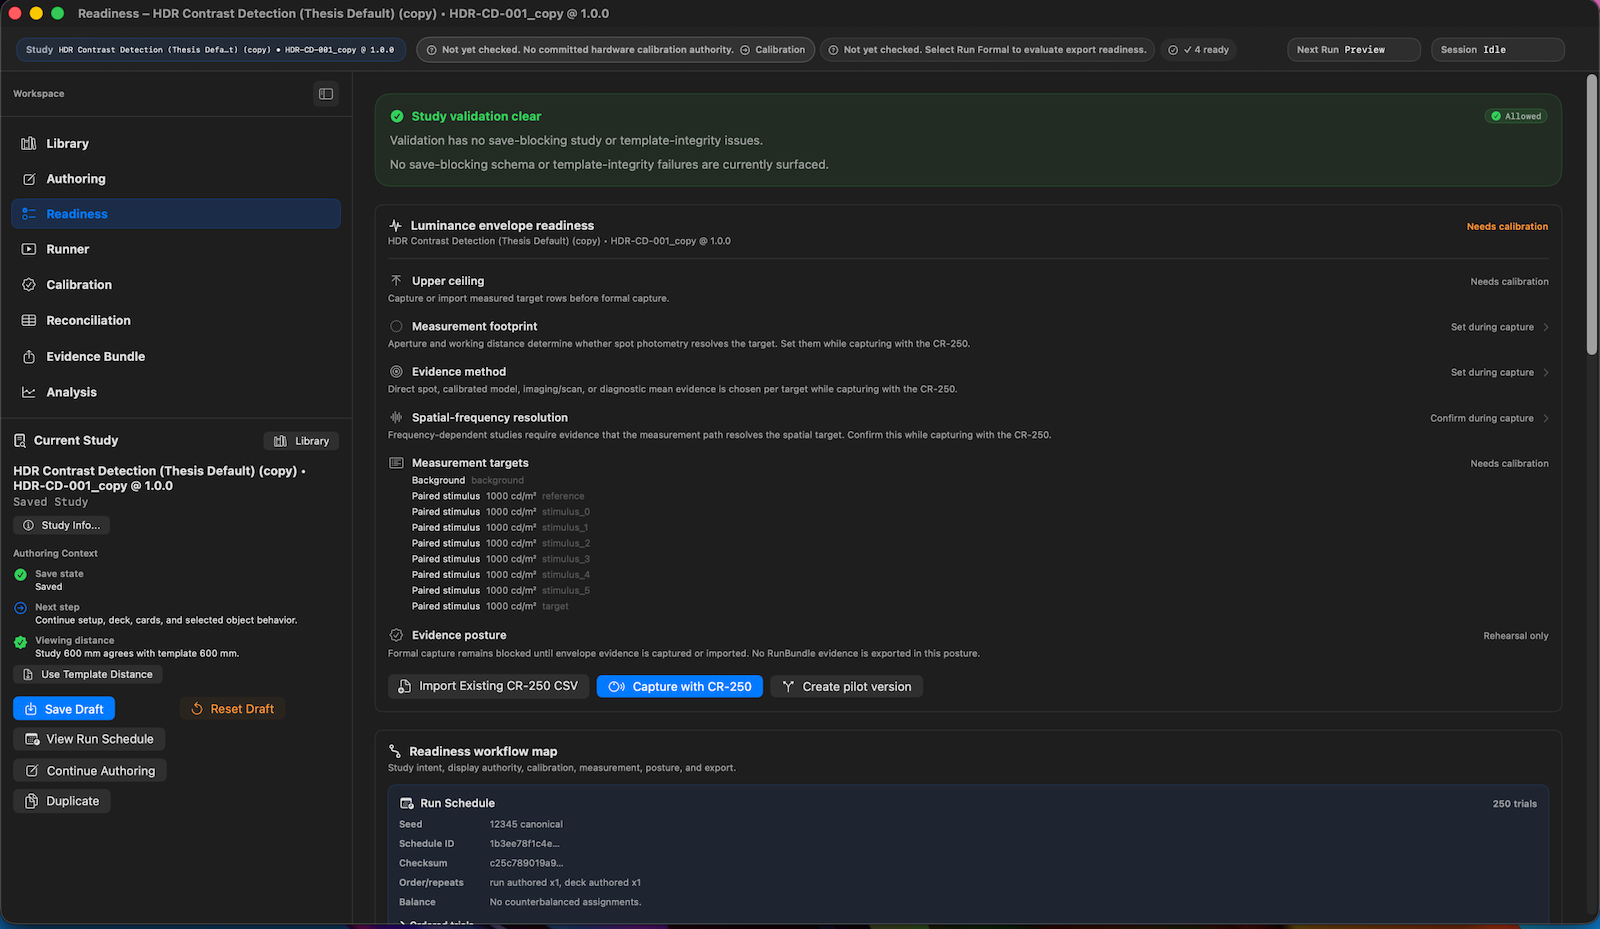Click the Study validation clear check icon

pyautogui.click(x=397, y=116)
